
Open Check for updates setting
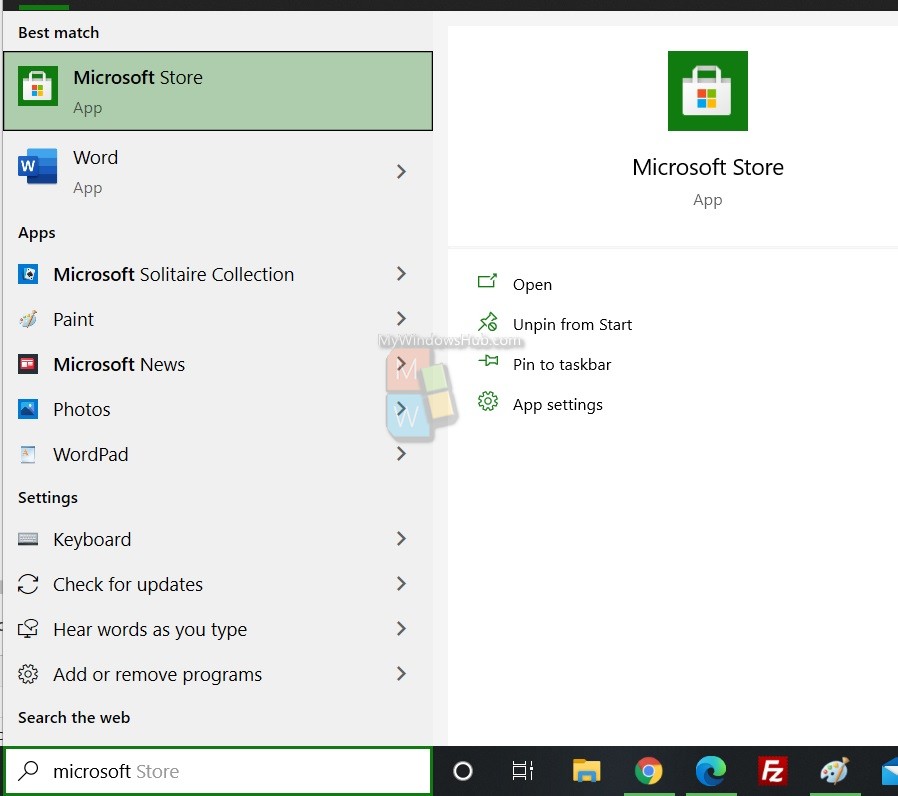click(218, 584)
